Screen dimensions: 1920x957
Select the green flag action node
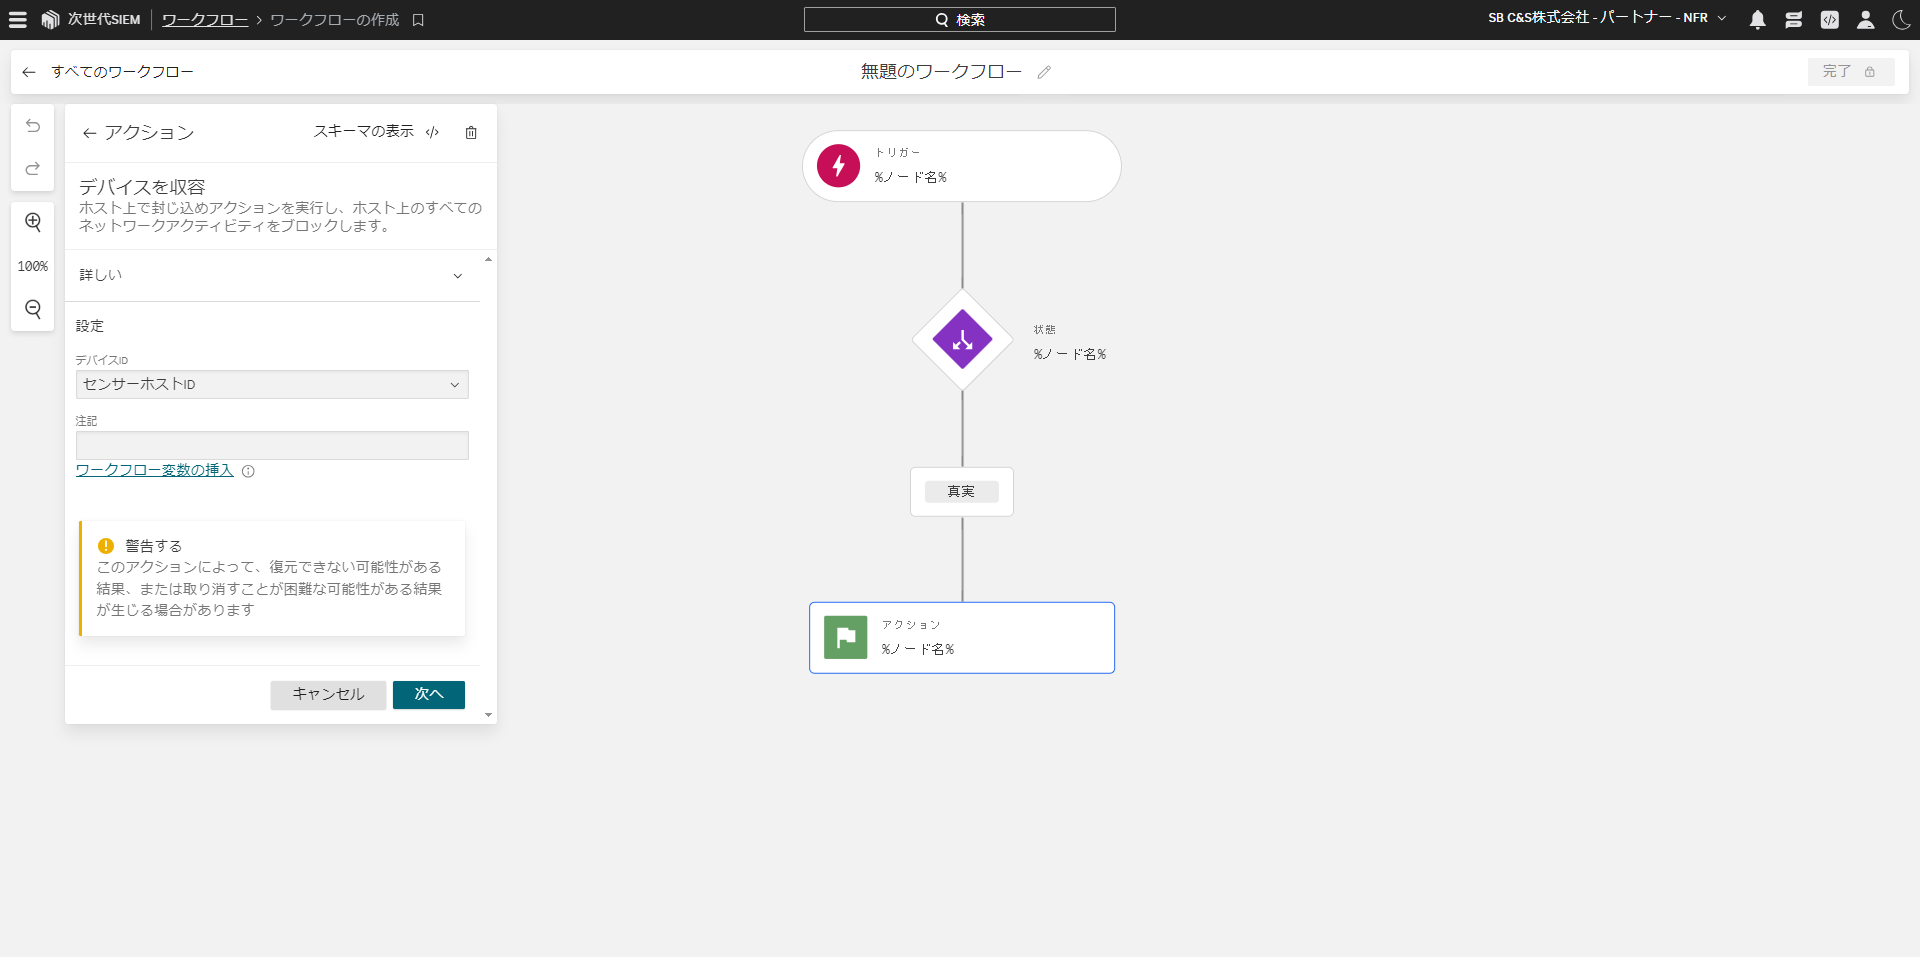[845, 637]
